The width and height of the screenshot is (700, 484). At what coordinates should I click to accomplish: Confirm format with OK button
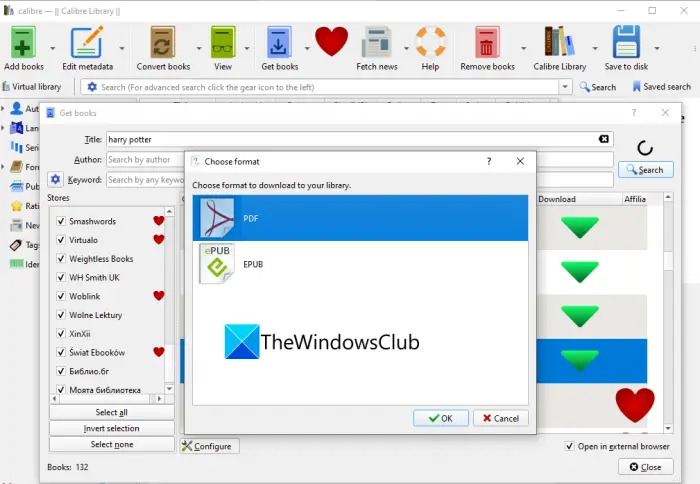(x=441, y=418)
